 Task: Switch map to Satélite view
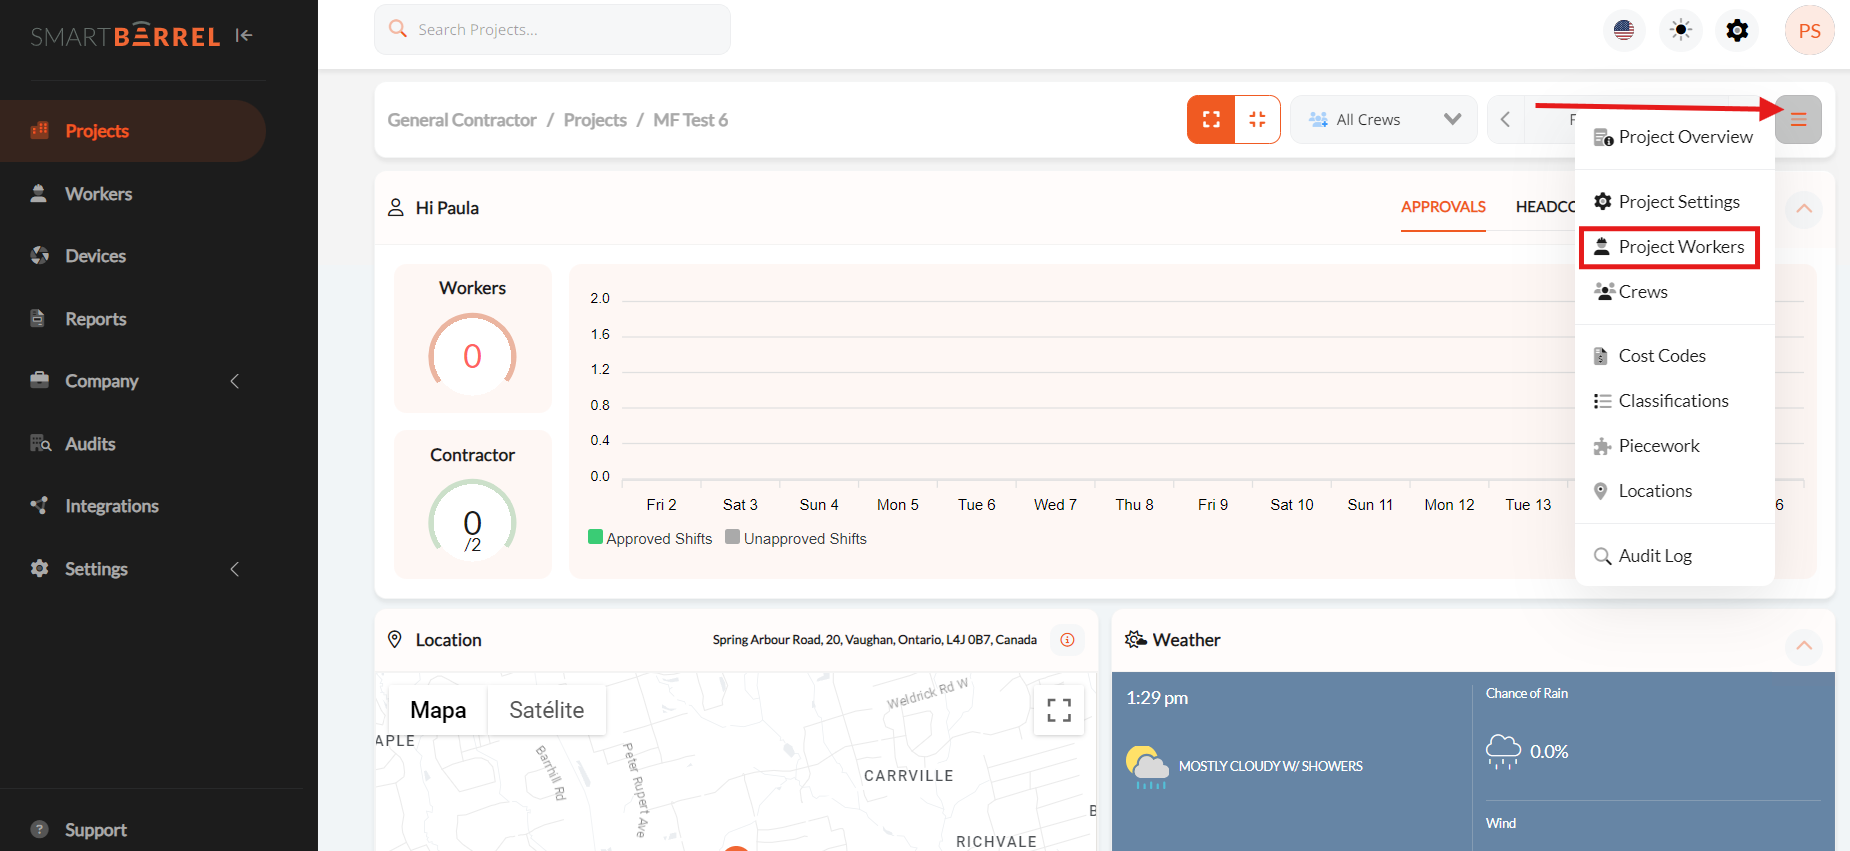[546, 710]
